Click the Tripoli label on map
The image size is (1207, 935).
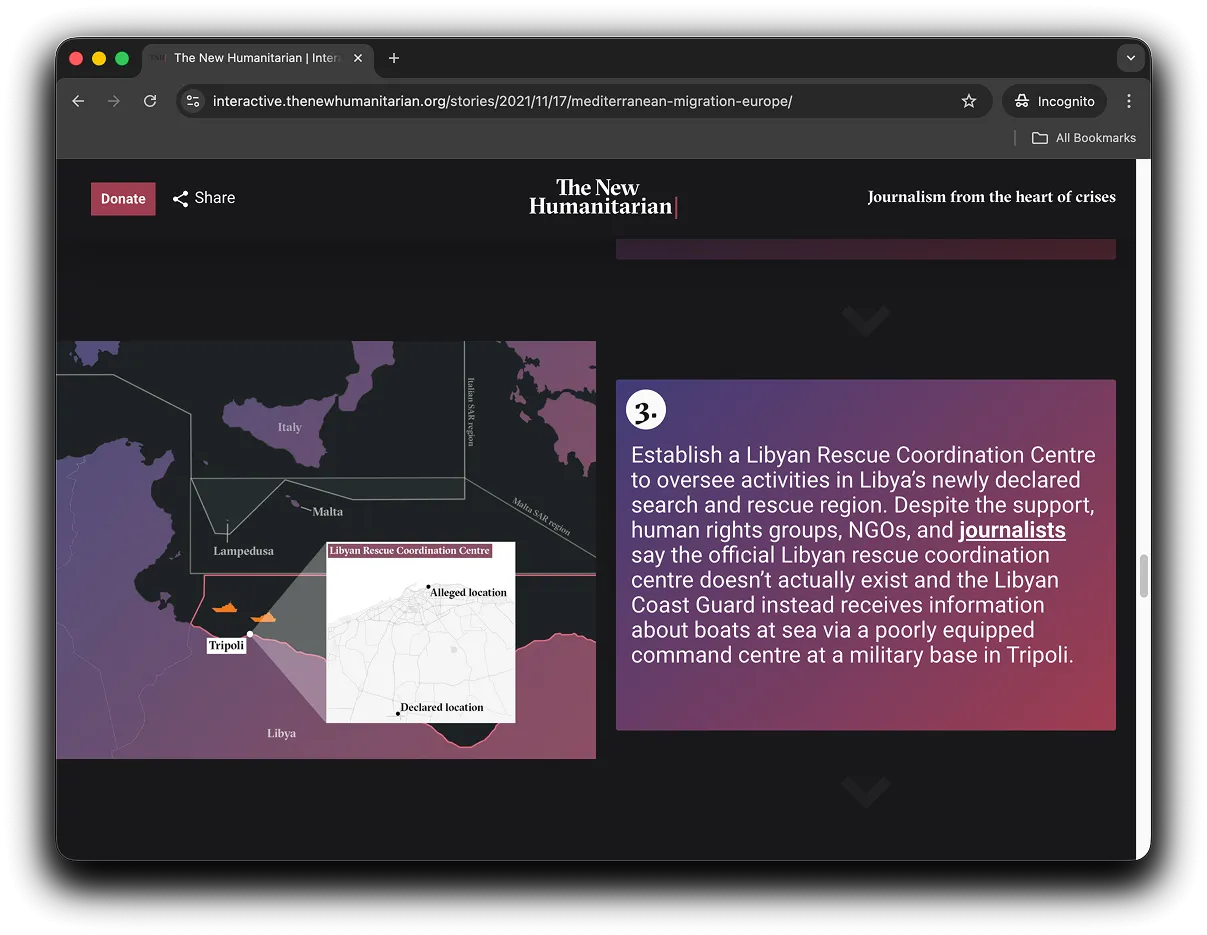(226, 645)
